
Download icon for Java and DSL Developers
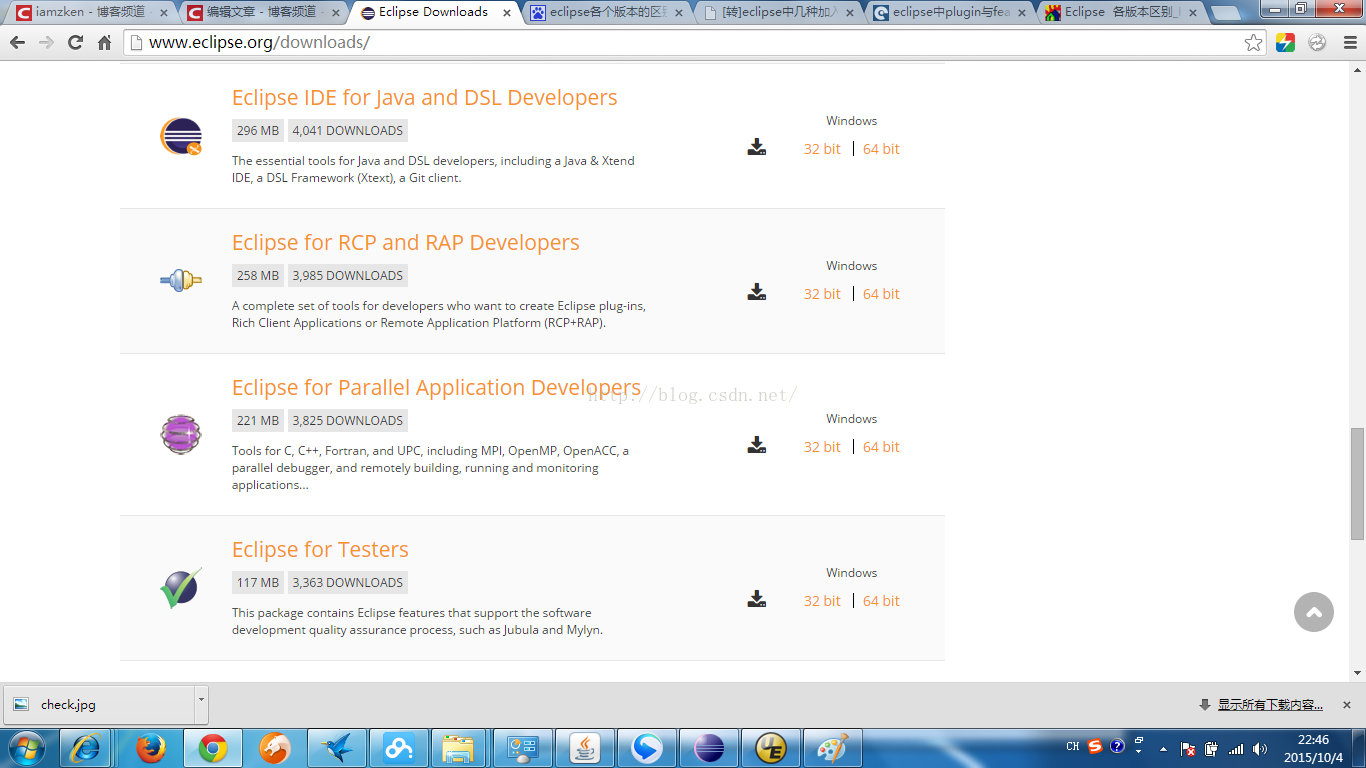click(x=757, y=147)
